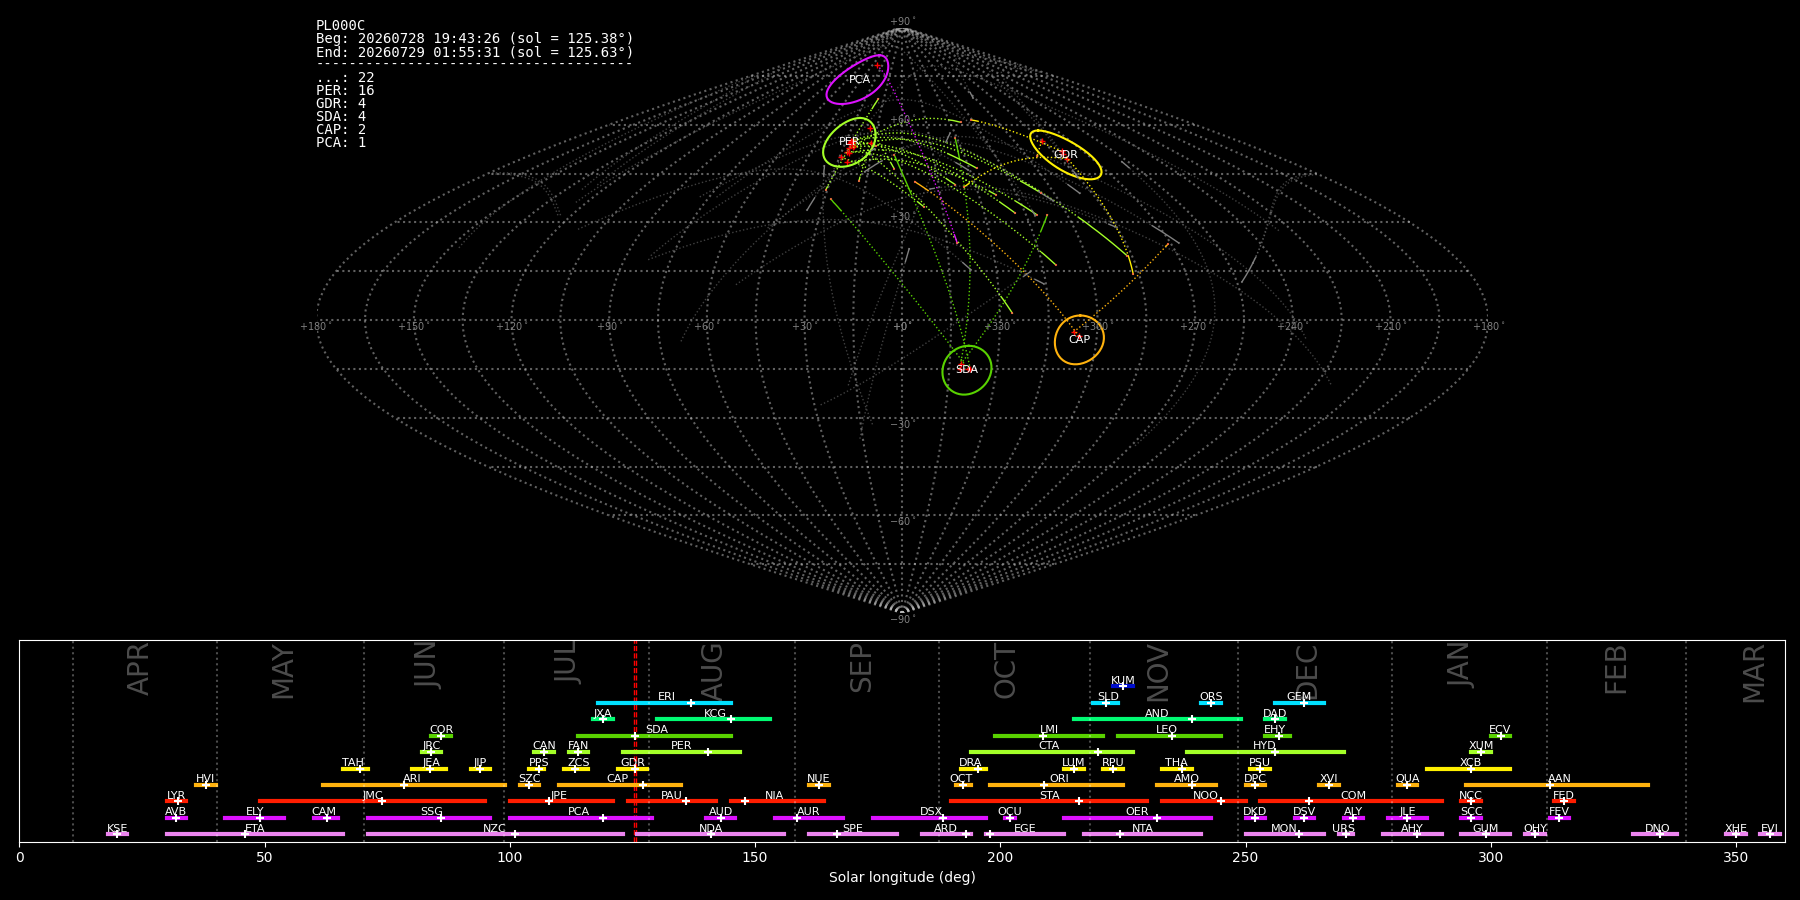Click the magenta PCA bar in the timeline
This screenshot has width=1800, height=900.
[x=580, y=818]
